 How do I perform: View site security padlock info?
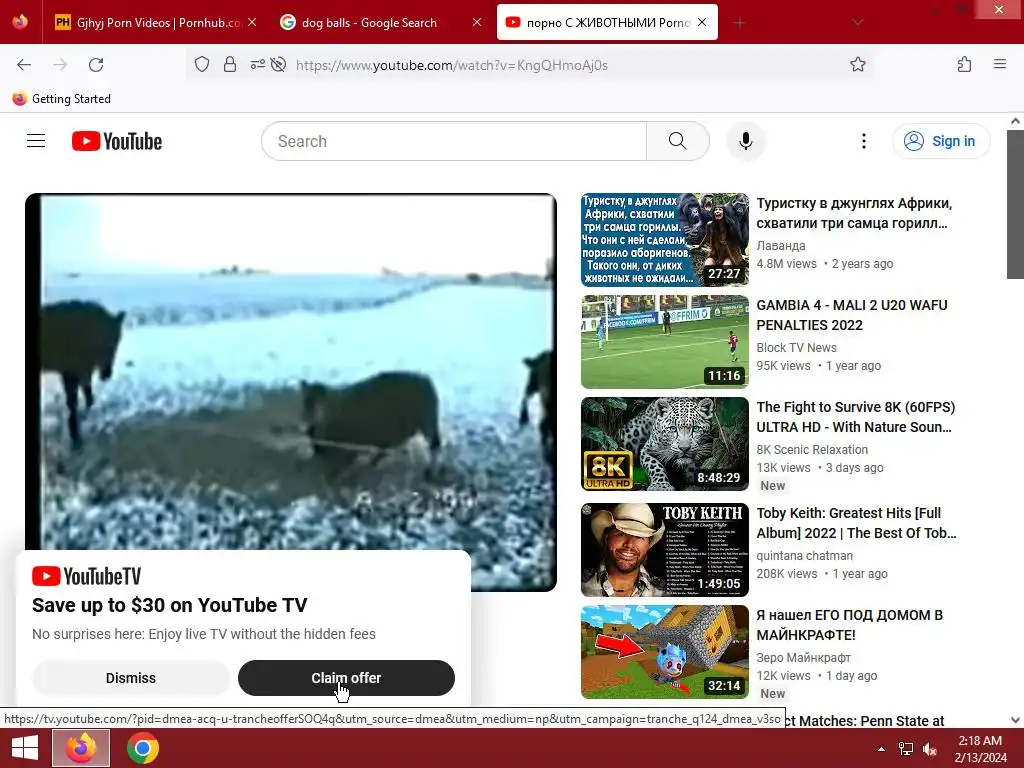(x=230, y=65)
